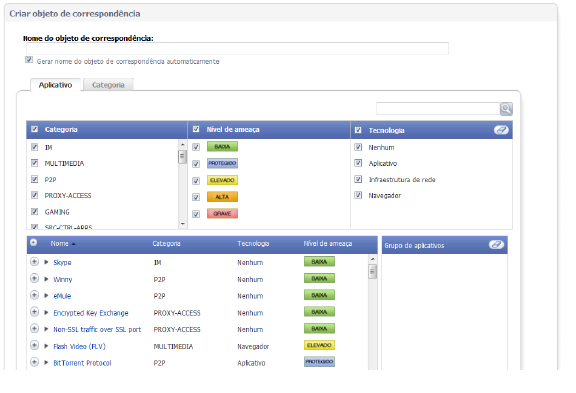The height and width of the screenshot is (393, 576).
Task: Uncheck the PROXY-ACCESS category checkbox
Action: point(35,195)
